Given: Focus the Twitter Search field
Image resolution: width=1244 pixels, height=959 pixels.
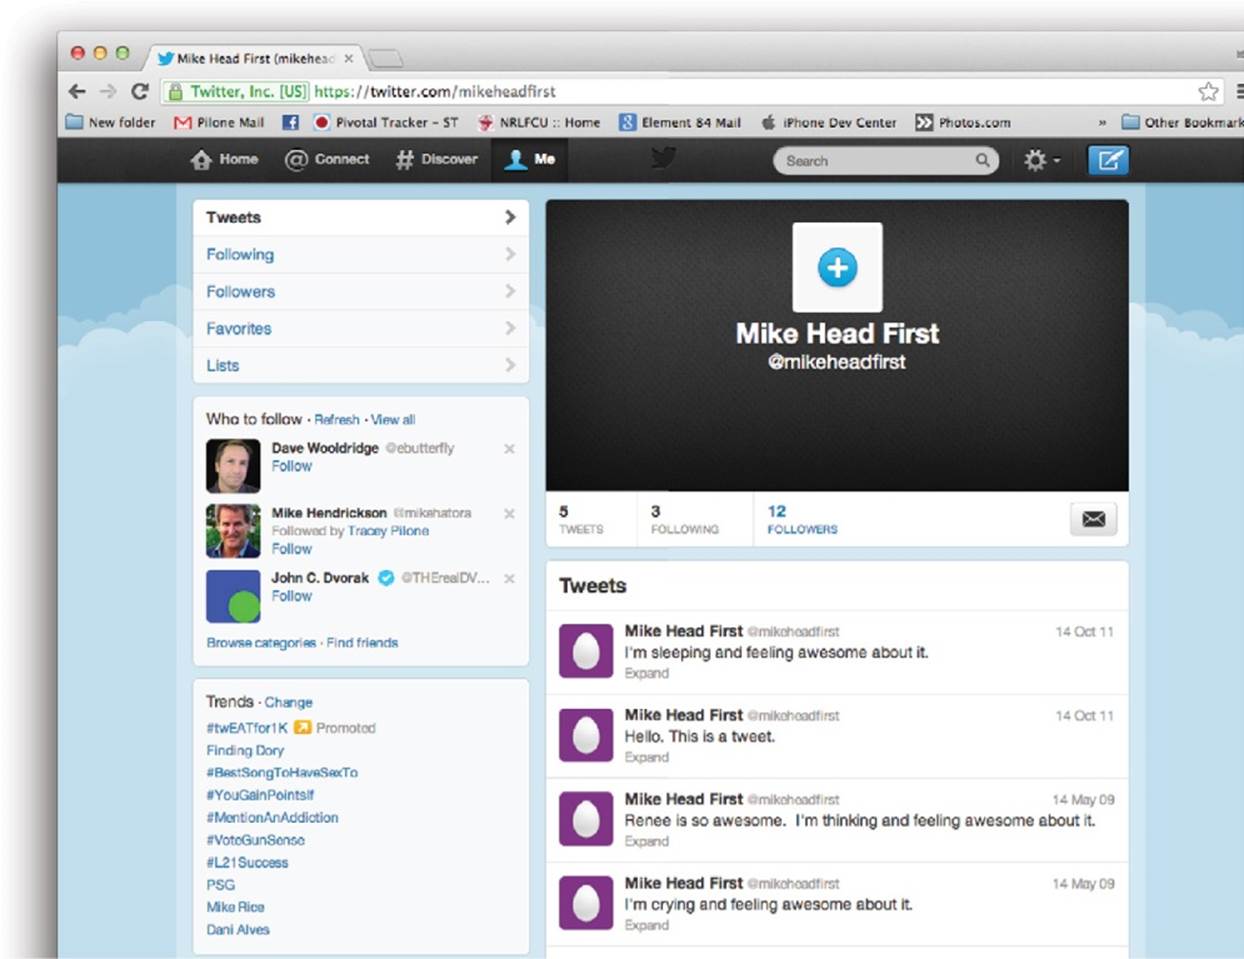Looking at the screenshot, I should click(886, 160).
